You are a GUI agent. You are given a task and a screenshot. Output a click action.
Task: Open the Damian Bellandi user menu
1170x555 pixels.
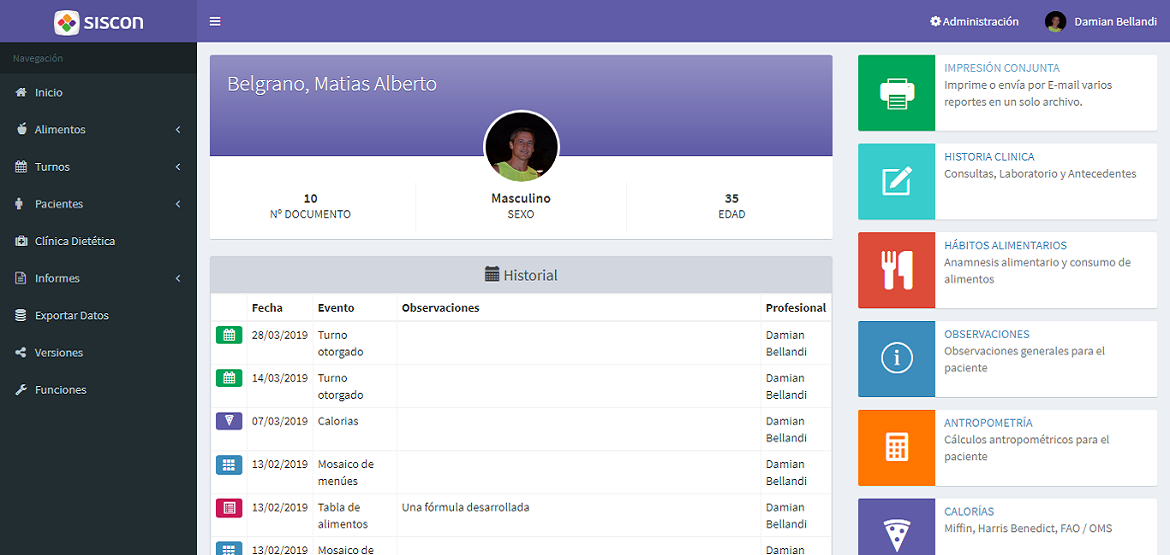pos(1101,21)
